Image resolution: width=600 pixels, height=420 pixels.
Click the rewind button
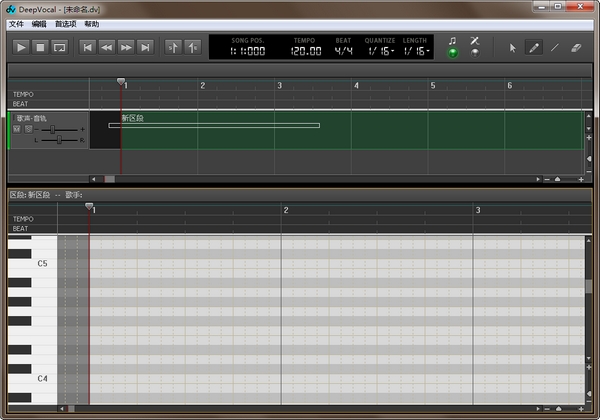tap(107, 47)
